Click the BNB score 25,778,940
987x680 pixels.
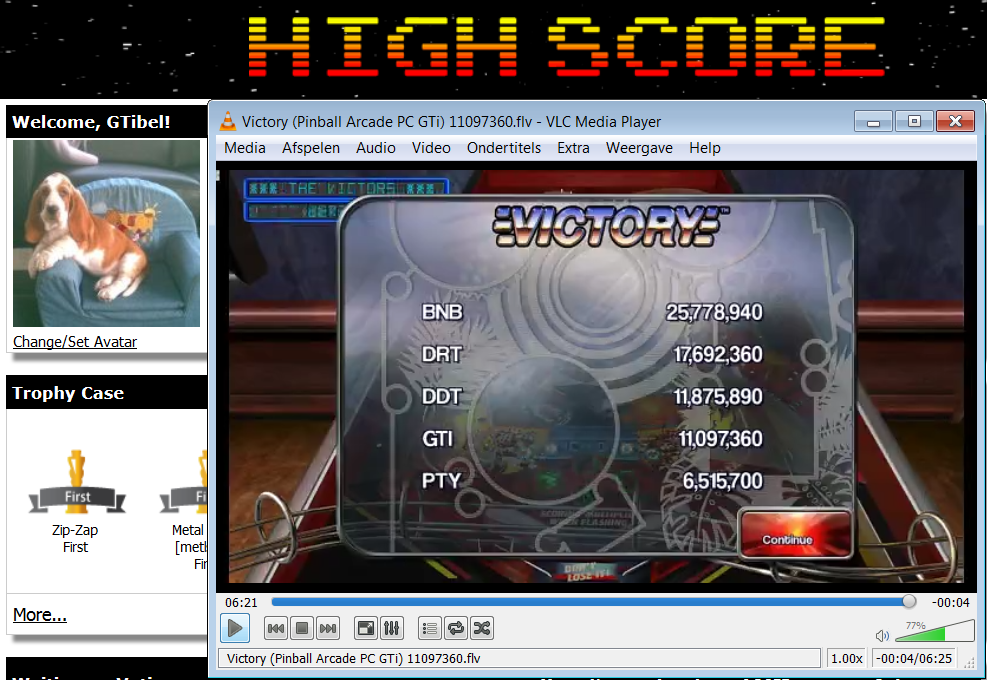coord(714,312)
